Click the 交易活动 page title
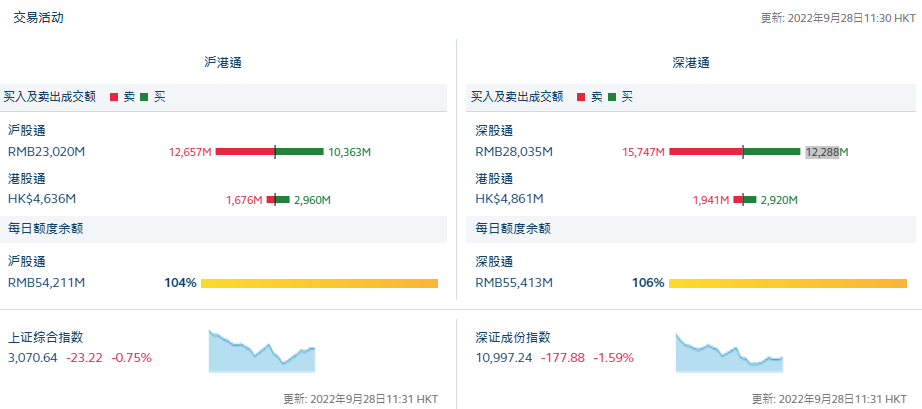Viewport: 922px width, 409px height. pos(38,17)
